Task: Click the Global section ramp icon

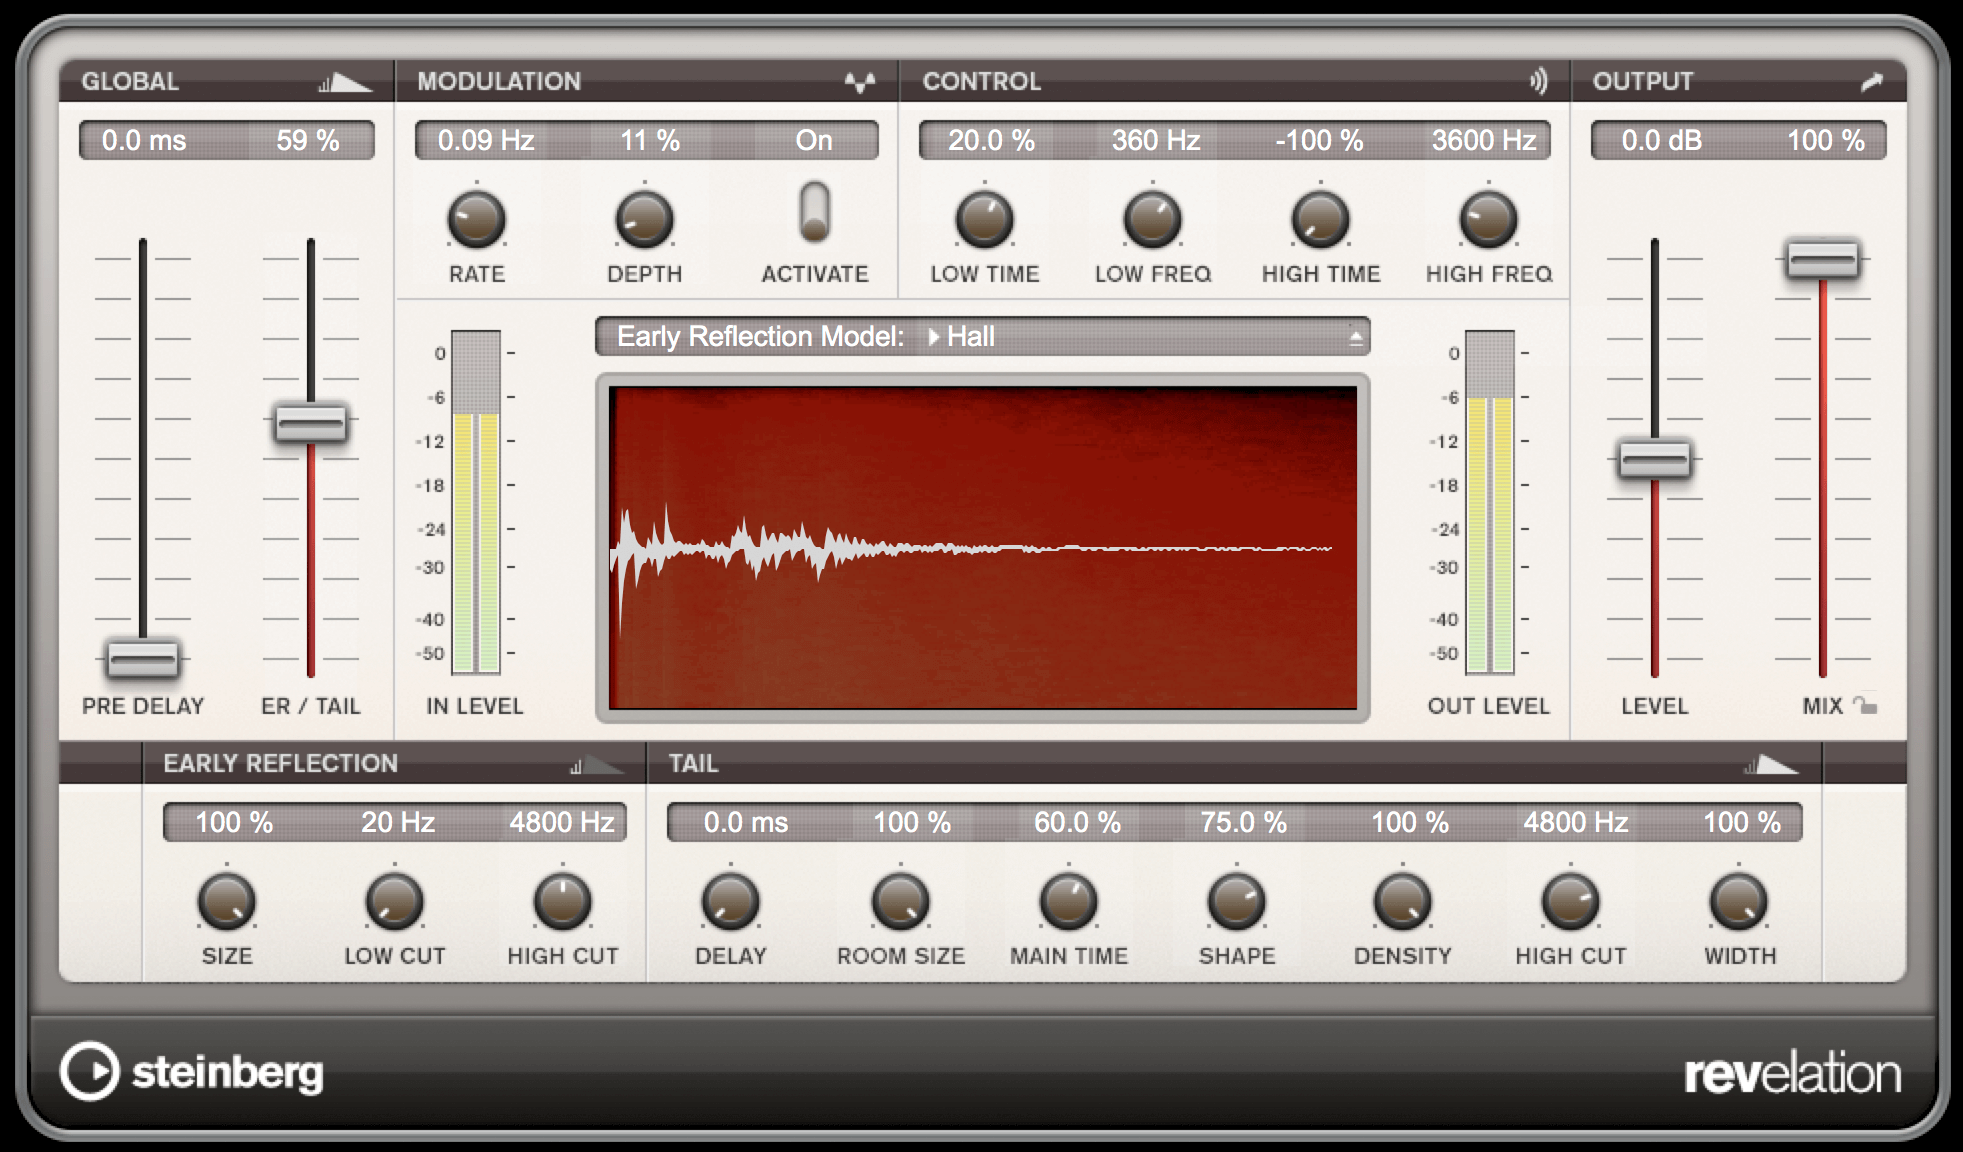Action: (344, 82)
